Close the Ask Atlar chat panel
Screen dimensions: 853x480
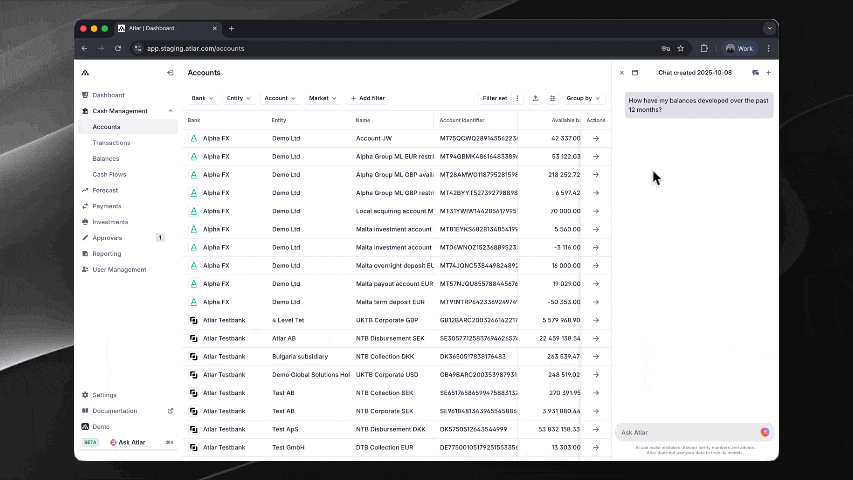[x=622, y=72]
